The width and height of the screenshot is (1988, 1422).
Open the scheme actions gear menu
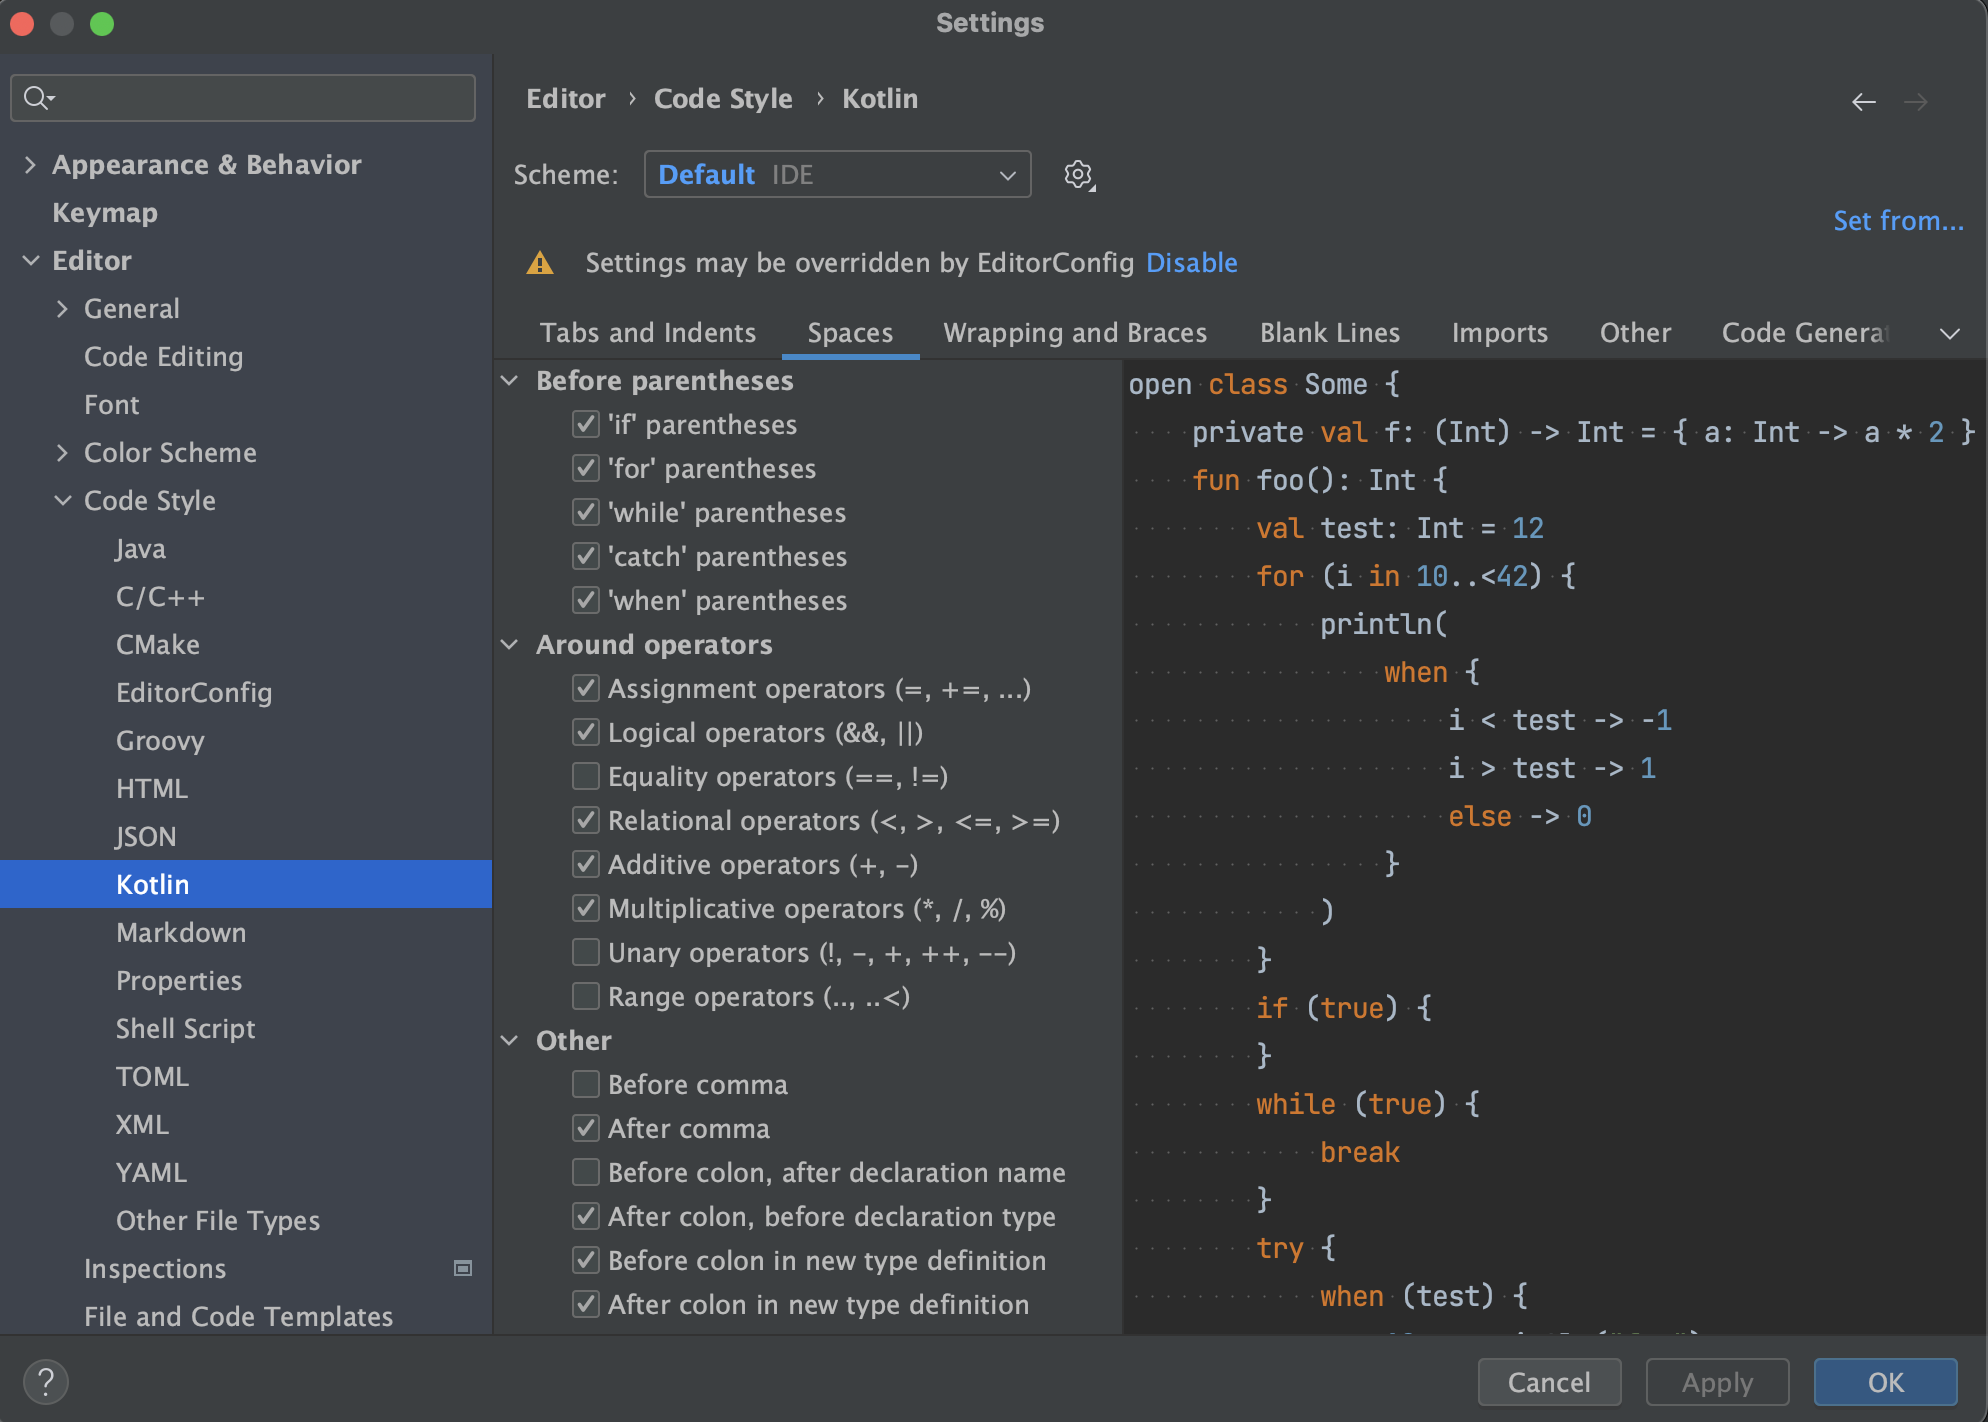(1078, 175)
